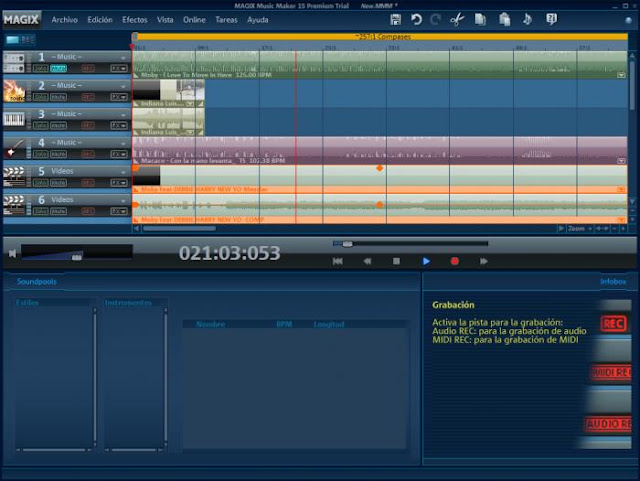The image size is (640, 481).
Task: Expand track 1 Music name dropdown arrow
Action: click(x=123, y=58)
